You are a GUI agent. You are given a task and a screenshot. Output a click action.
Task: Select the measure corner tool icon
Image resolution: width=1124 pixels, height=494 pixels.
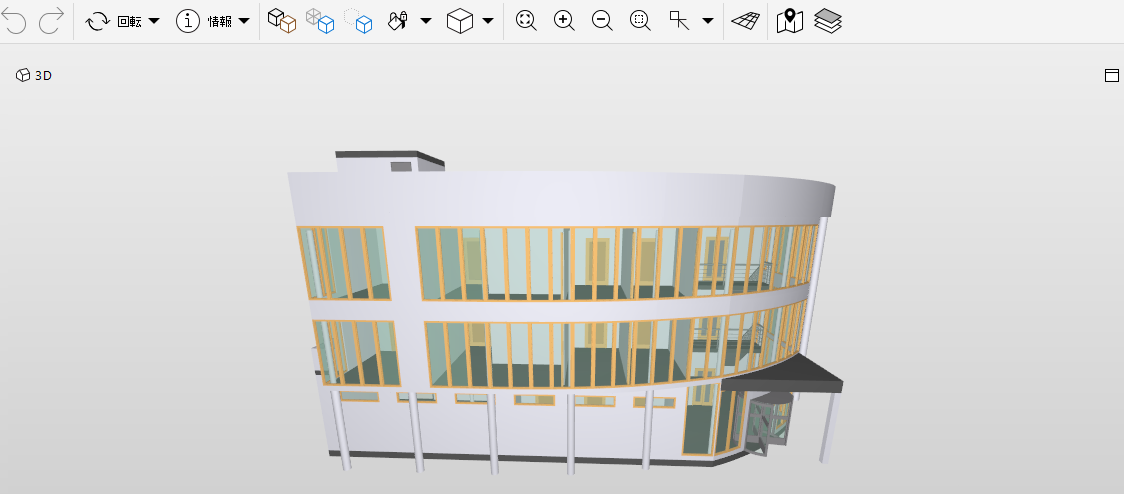tap(679, 21)
